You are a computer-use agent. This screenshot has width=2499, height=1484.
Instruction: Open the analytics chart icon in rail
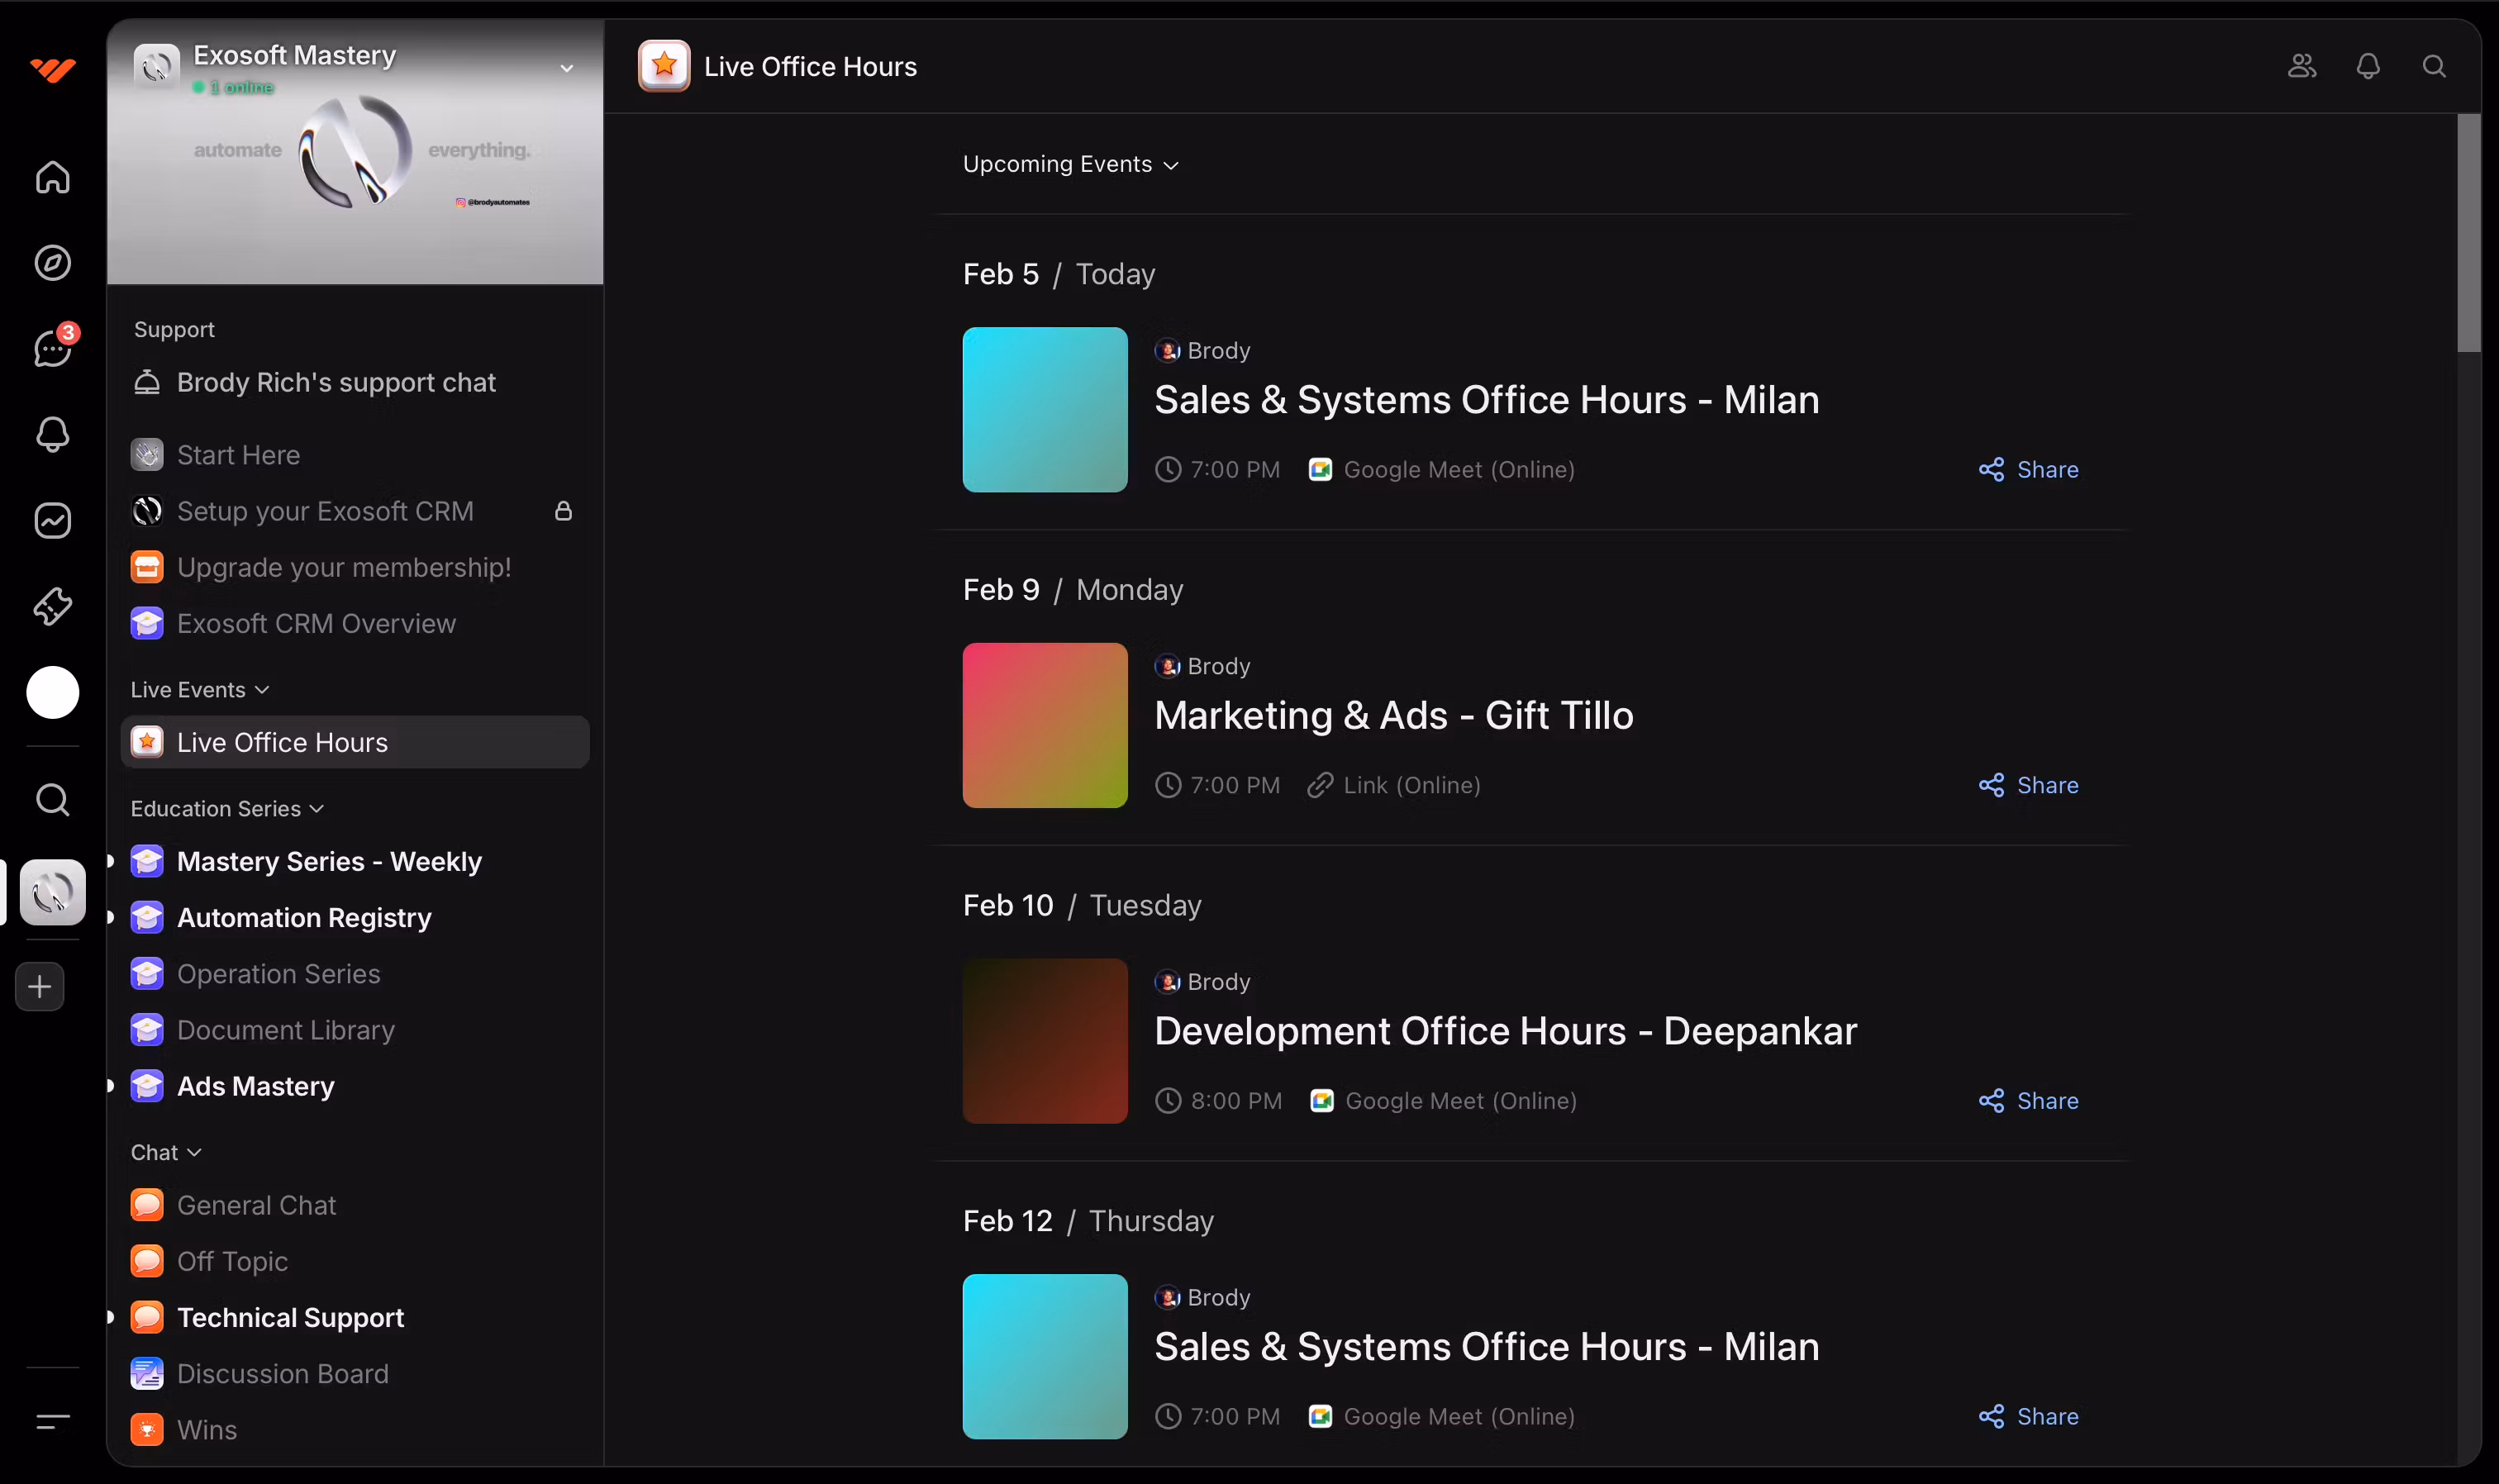[x=52, y=520]
